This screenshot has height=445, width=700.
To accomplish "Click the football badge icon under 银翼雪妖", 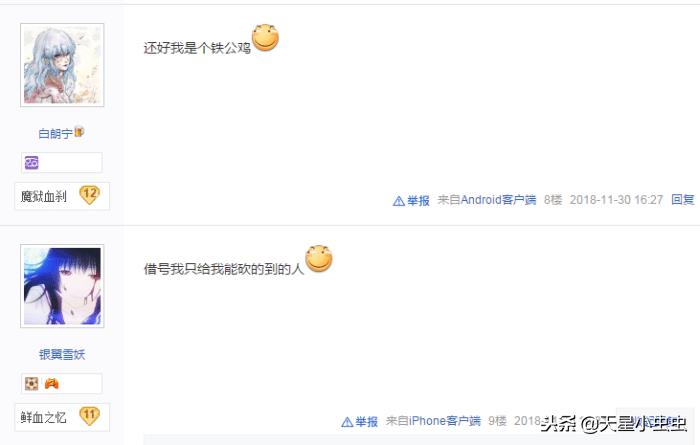I will click(31, 383).
